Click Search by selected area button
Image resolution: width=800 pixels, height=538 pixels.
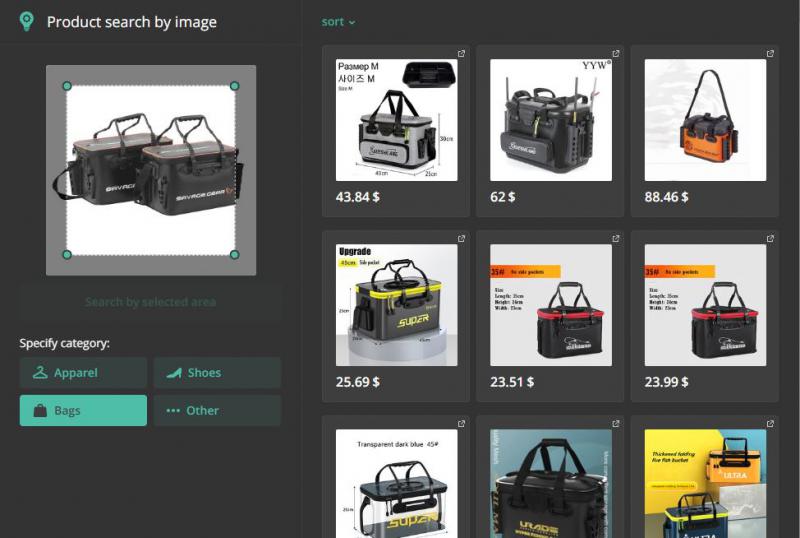150,302
